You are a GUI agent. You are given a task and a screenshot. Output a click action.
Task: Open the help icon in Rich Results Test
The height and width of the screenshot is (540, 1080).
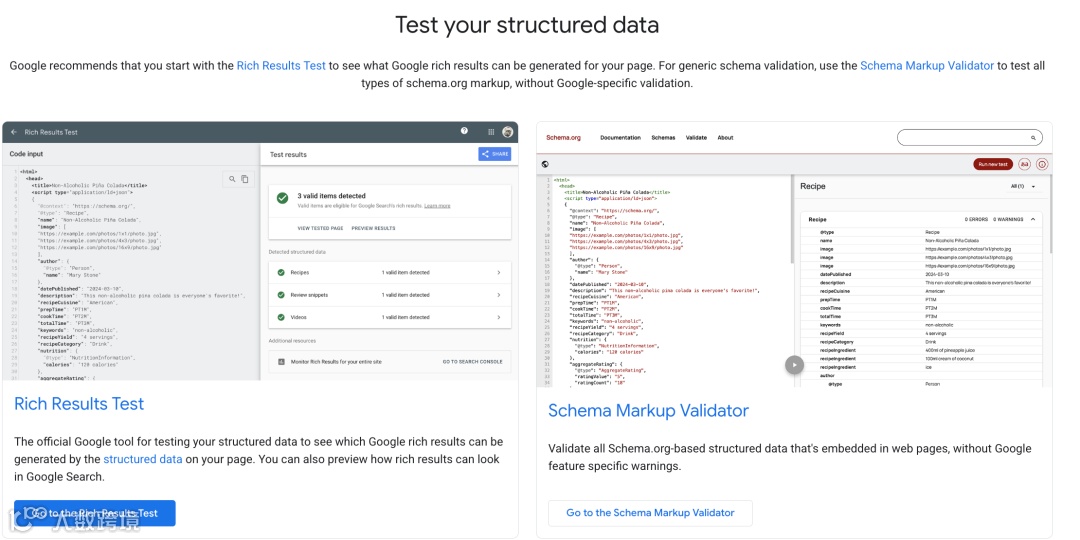point(464,131)
